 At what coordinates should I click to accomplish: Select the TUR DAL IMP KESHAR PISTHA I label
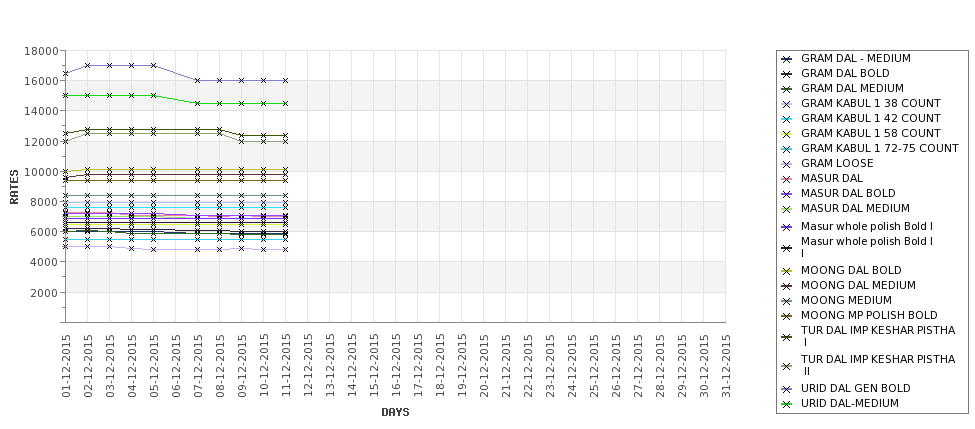click(x=877, y=336)
